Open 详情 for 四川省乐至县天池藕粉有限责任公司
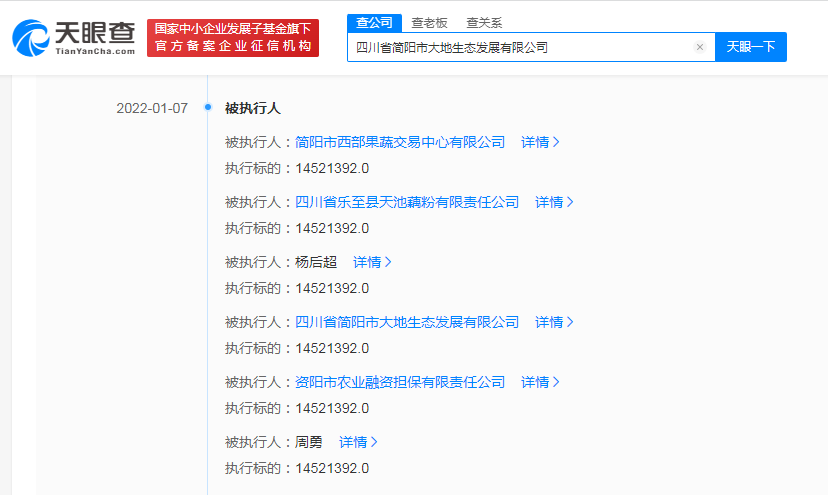Screen dimensions: 828x495 (x=554, y=202)
